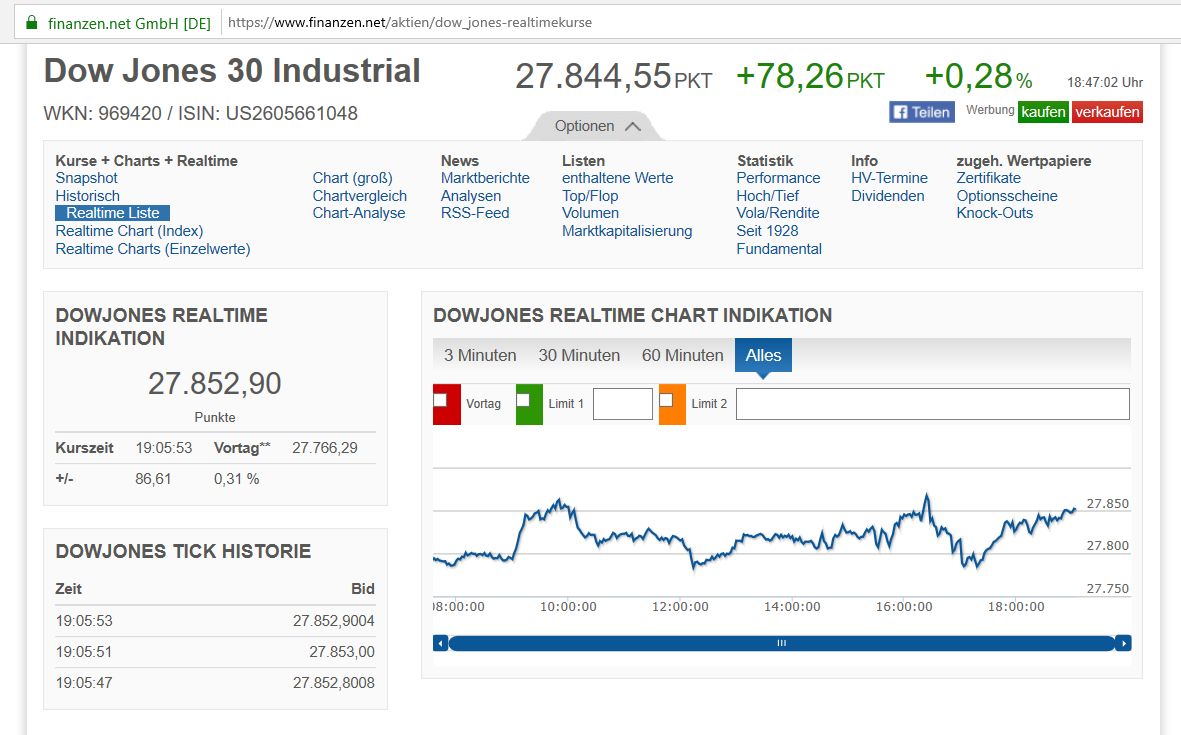
Task: Click the green padlock security icon
Action: [x=32, y=22]
